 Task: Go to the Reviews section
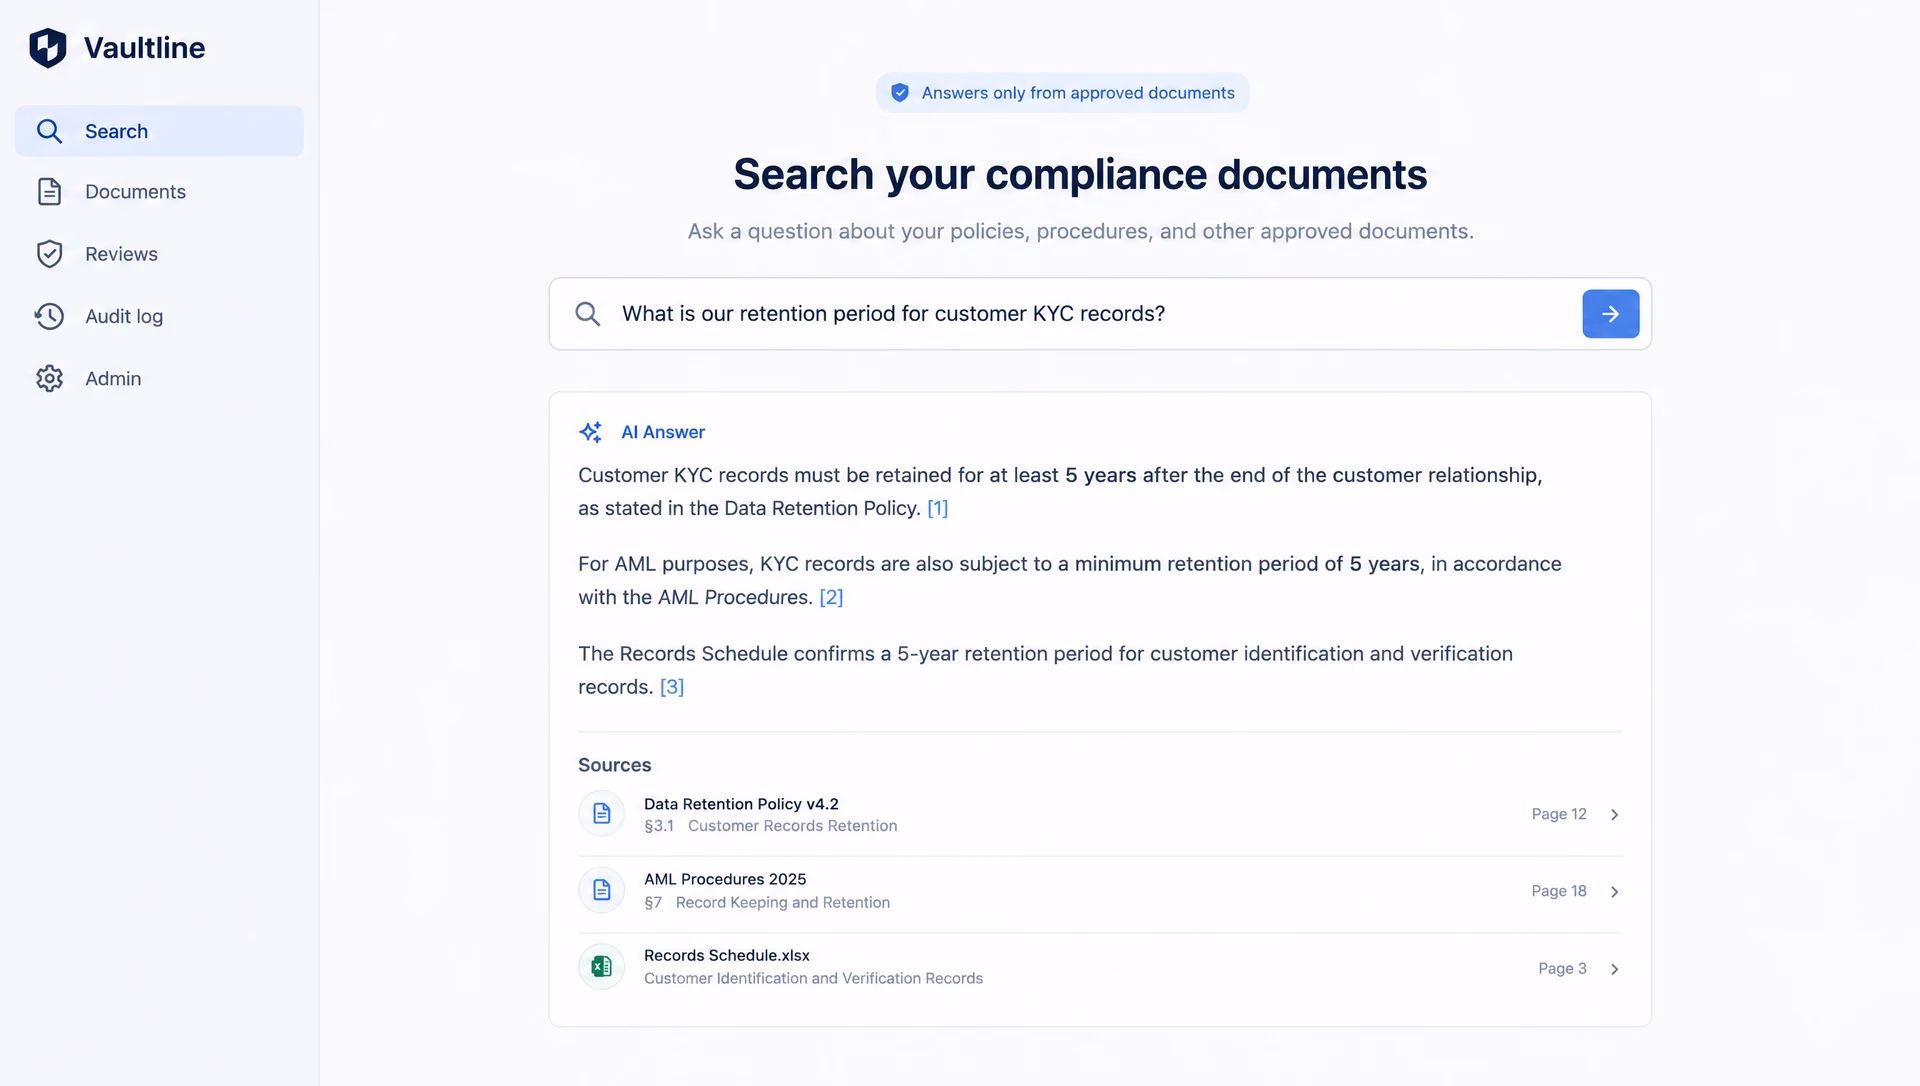pos(159,254)
